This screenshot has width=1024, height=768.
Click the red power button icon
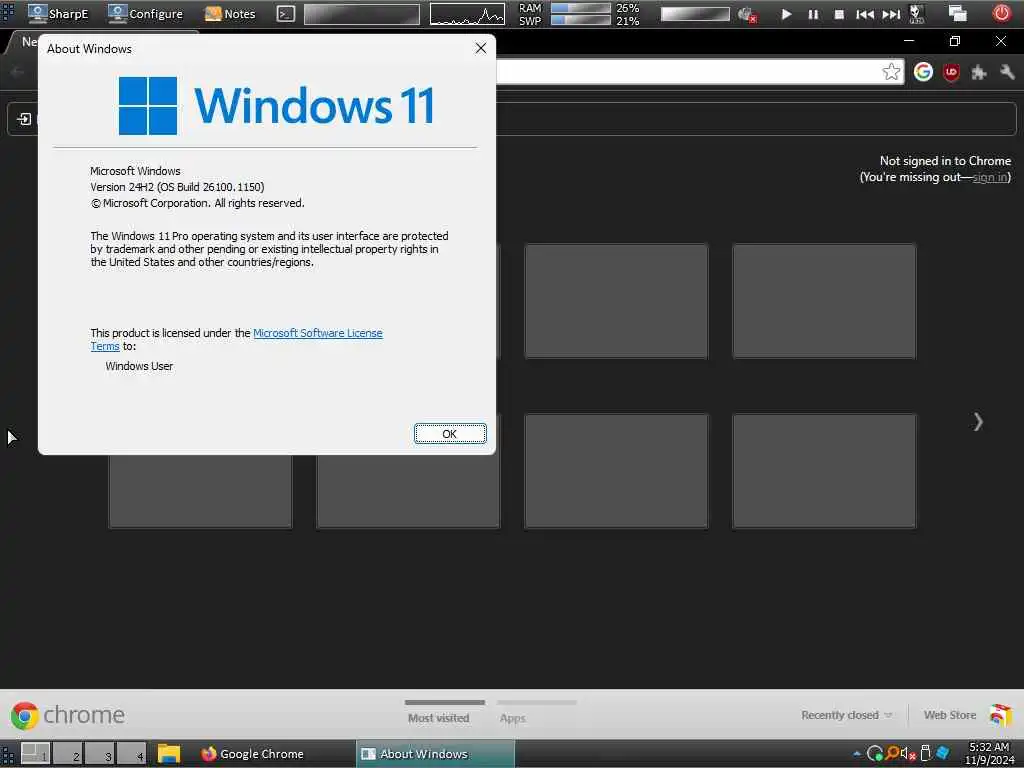1001,13
